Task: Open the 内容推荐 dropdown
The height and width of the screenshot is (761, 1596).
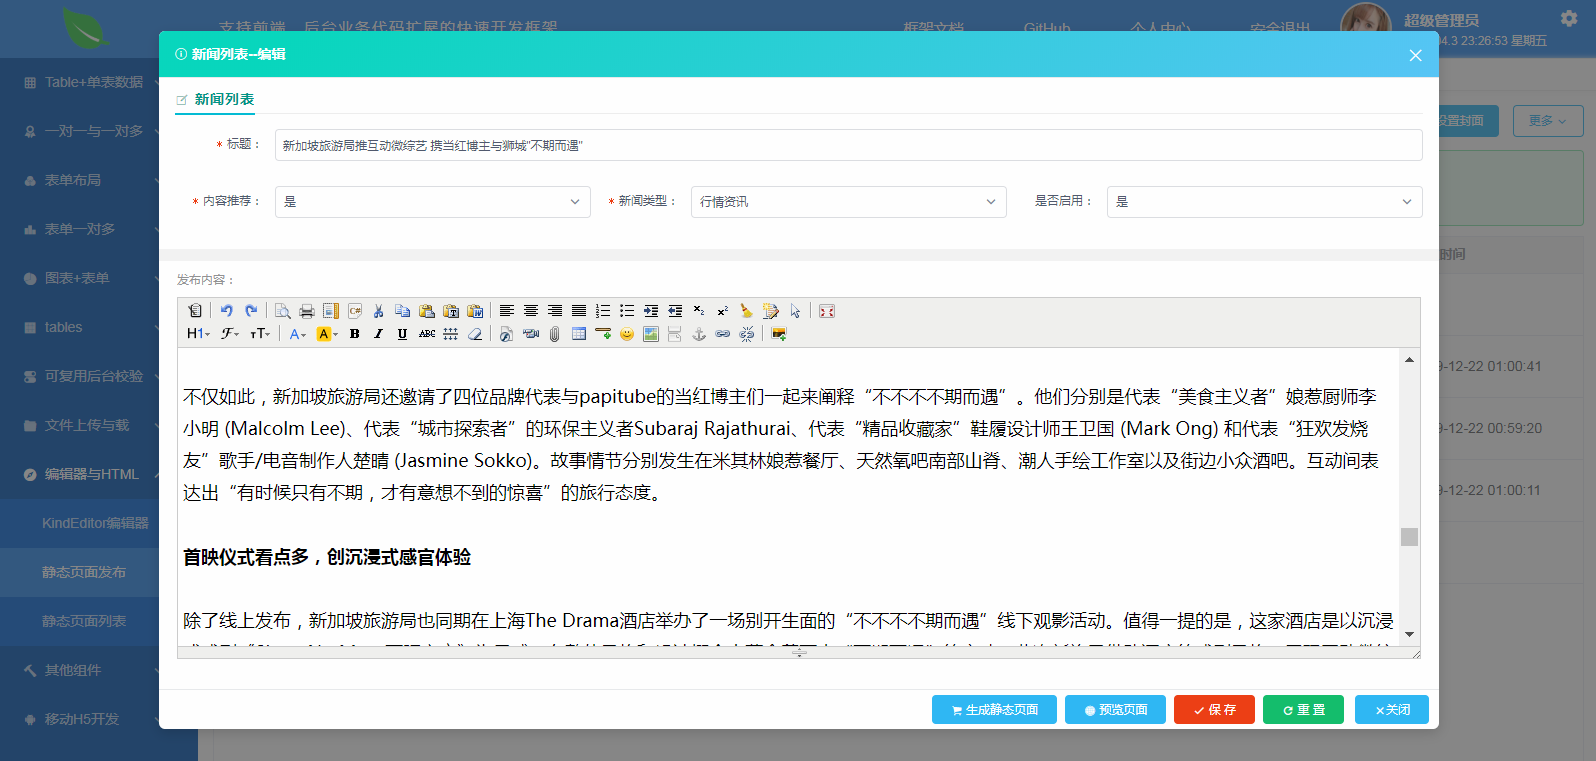Action: pyautogui.click(x=433, y=202)
